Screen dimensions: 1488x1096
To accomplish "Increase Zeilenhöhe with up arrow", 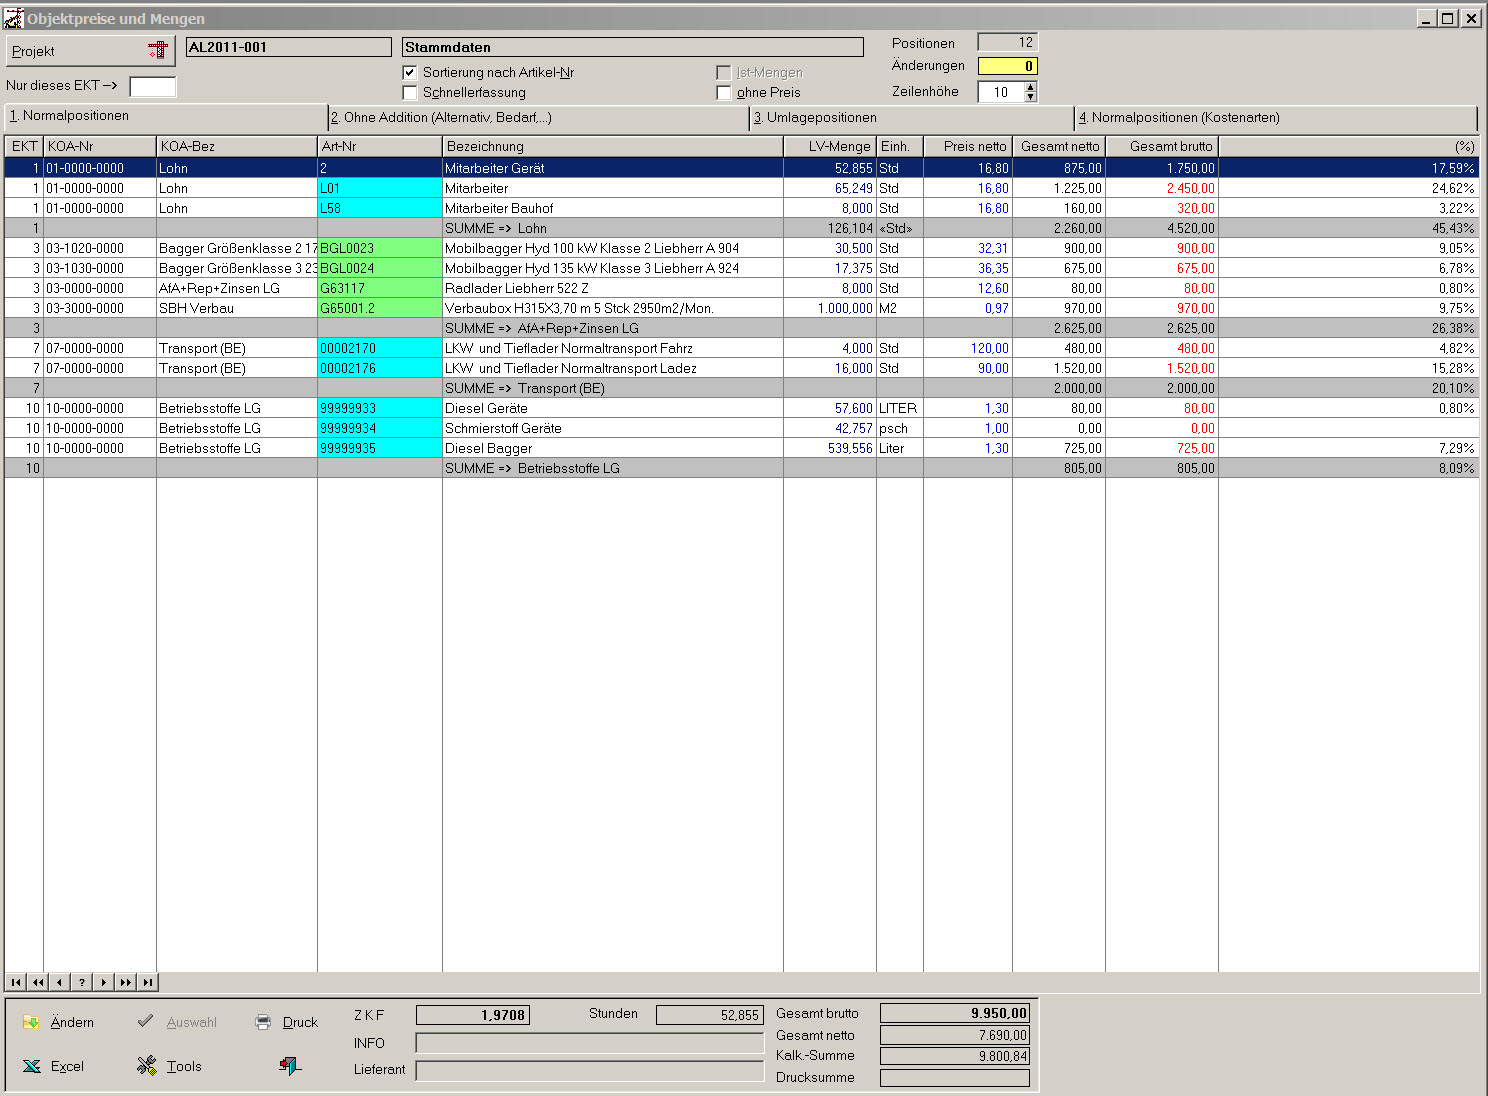I will coord(1031,87).
